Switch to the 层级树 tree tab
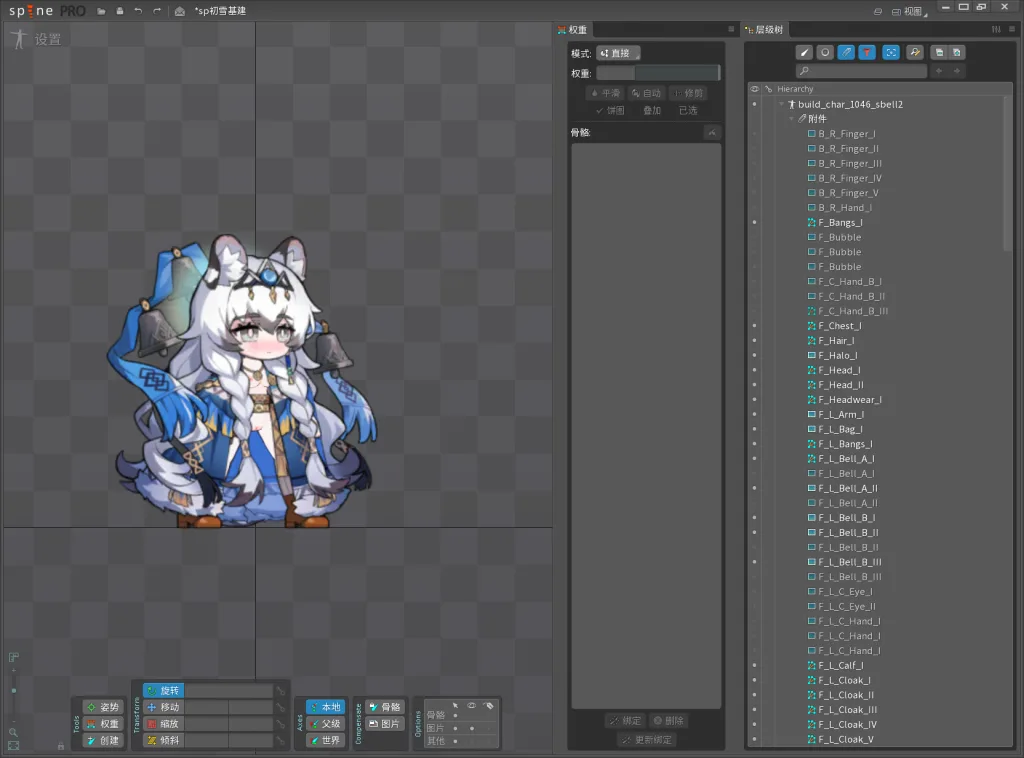1024x758 pixels. click(x=768, y=30)
